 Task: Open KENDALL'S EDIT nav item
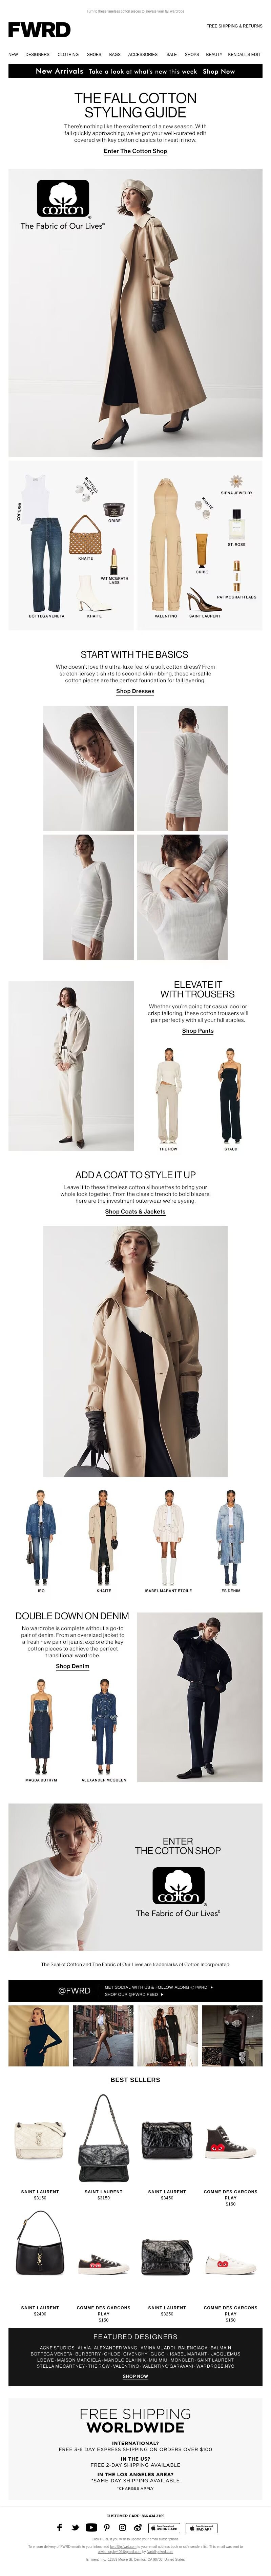(x=244, y=54)
